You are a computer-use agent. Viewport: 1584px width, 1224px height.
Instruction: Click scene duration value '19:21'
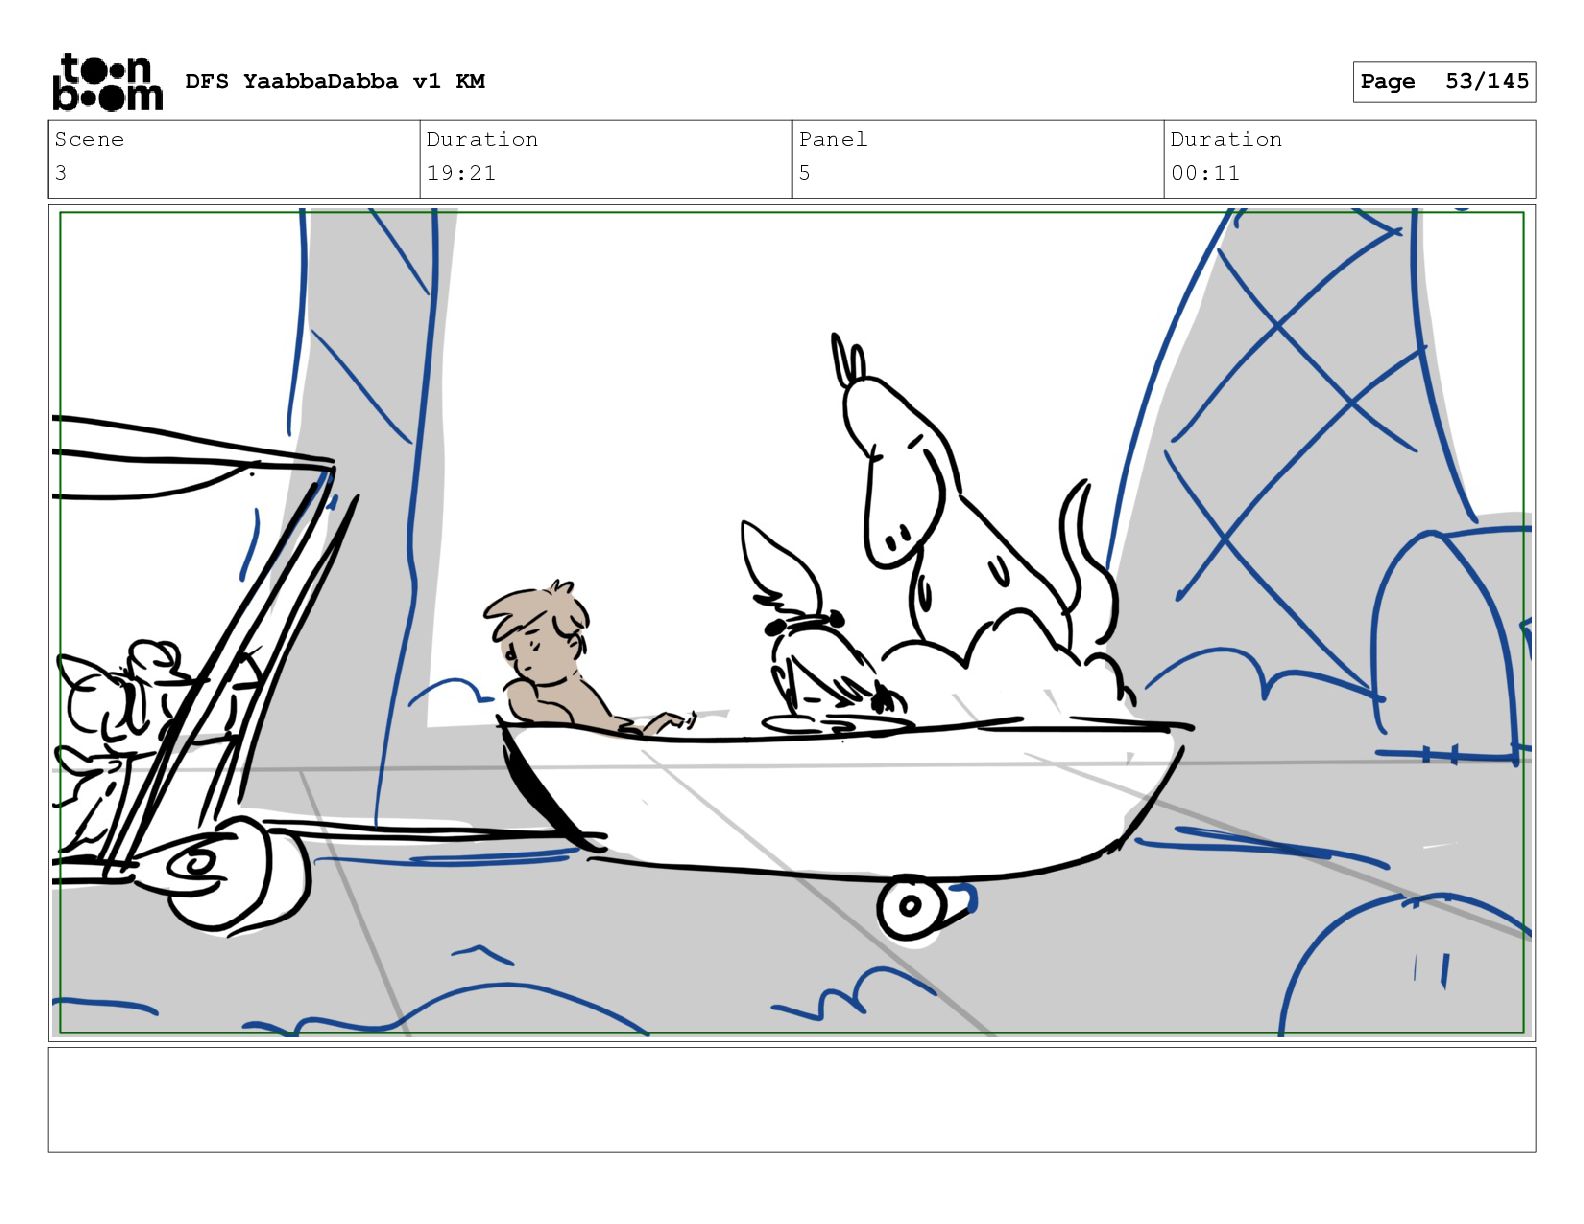coord(461,173)
